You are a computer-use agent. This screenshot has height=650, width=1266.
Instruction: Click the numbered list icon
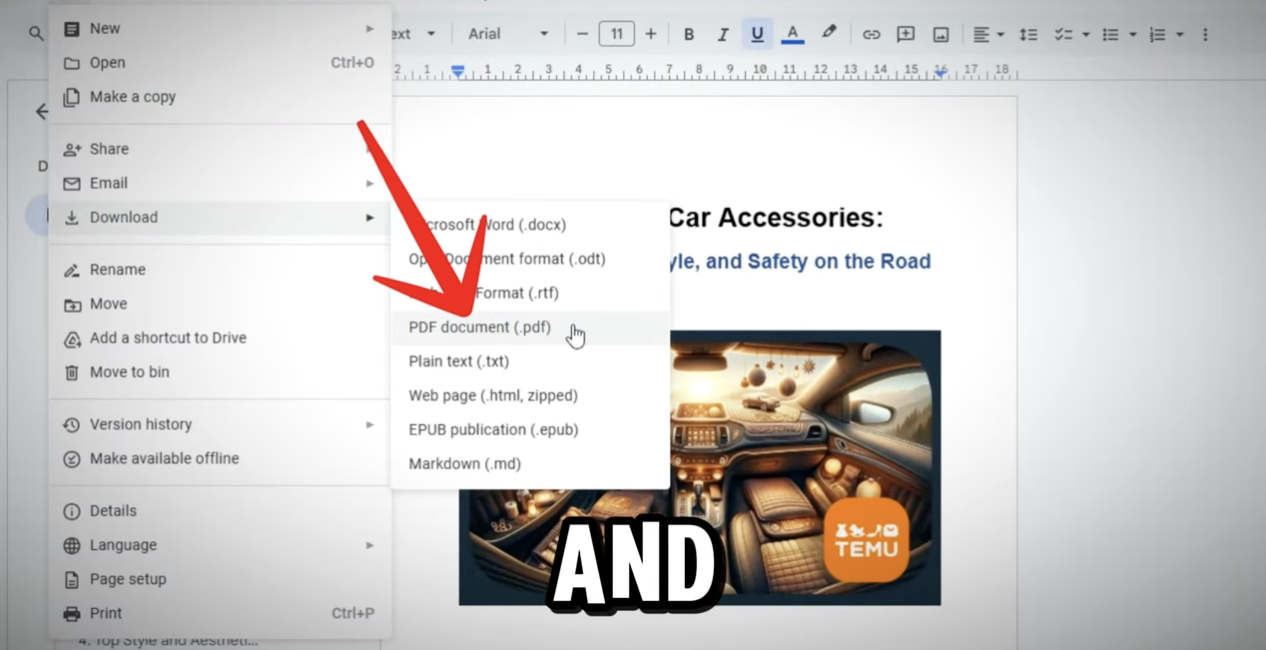coord(1157,34)
